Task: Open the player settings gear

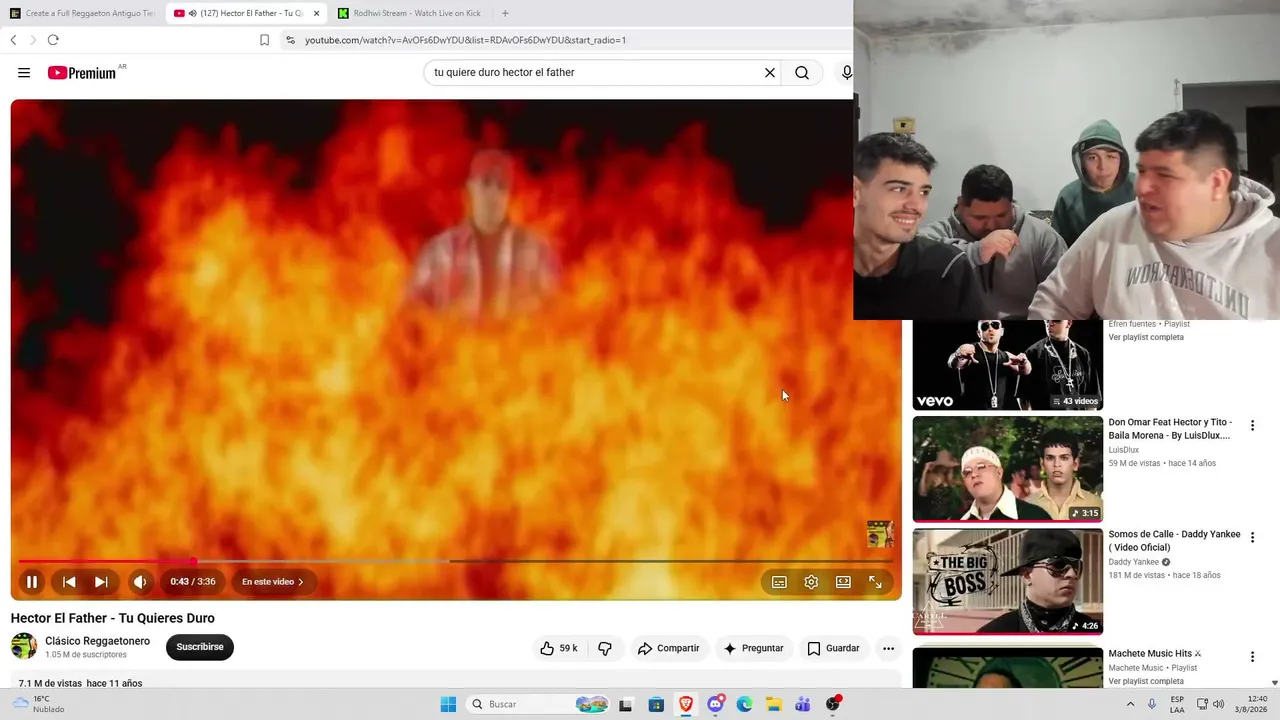Action: (811, 582)
